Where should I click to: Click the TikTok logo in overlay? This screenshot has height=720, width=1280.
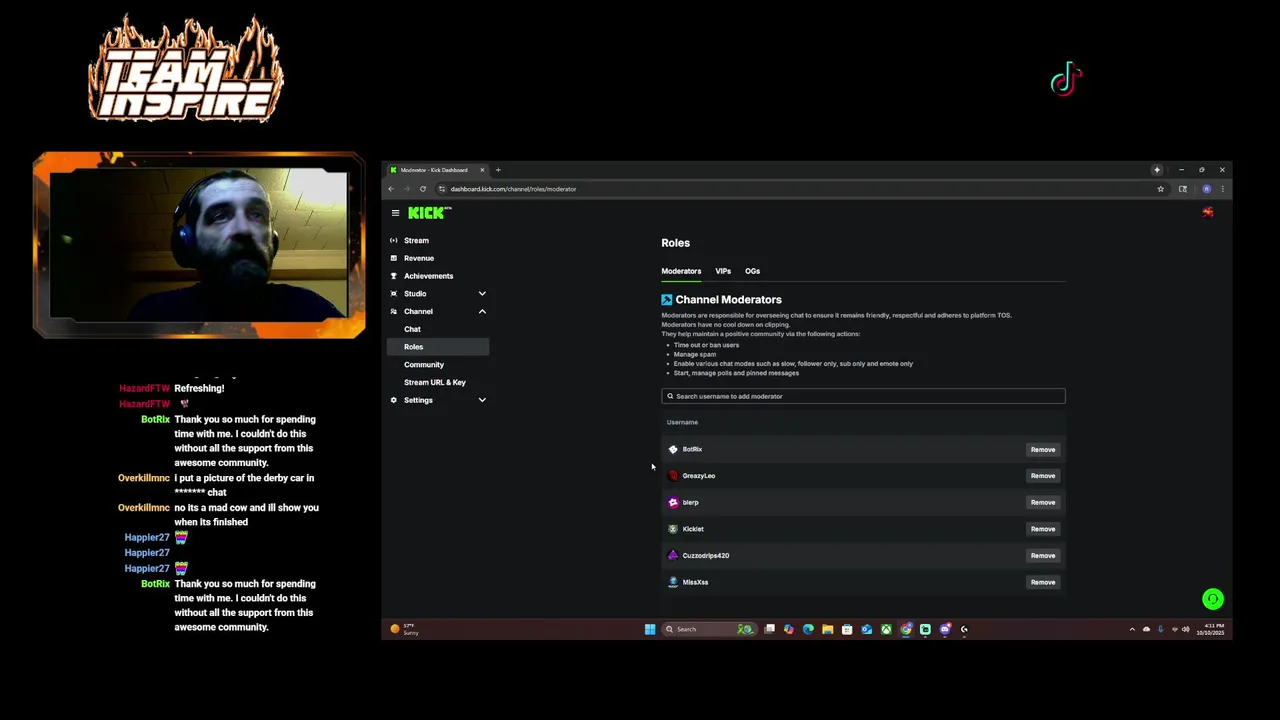(x=1066, y=79)
